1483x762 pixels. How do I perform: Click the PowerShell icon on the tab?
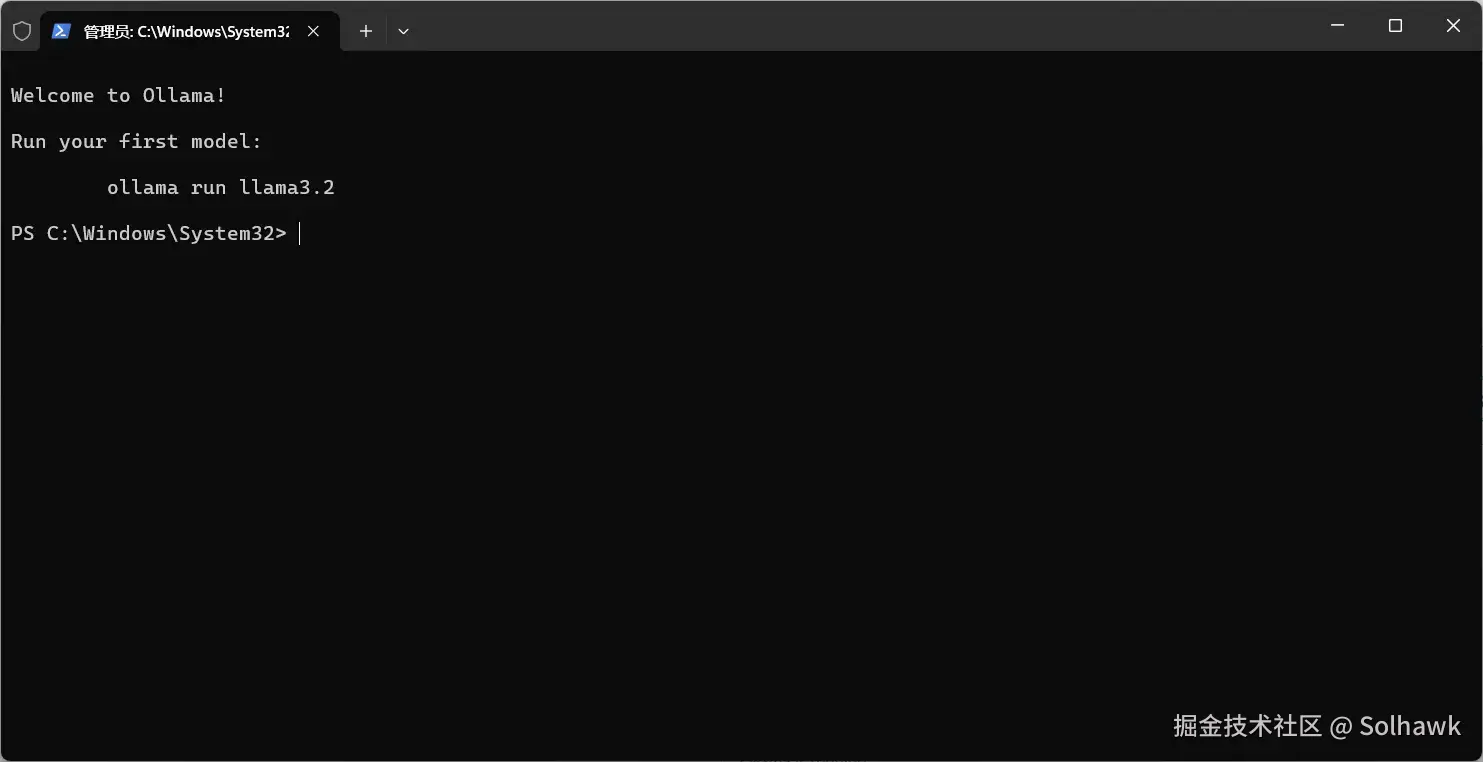(61, 31)
